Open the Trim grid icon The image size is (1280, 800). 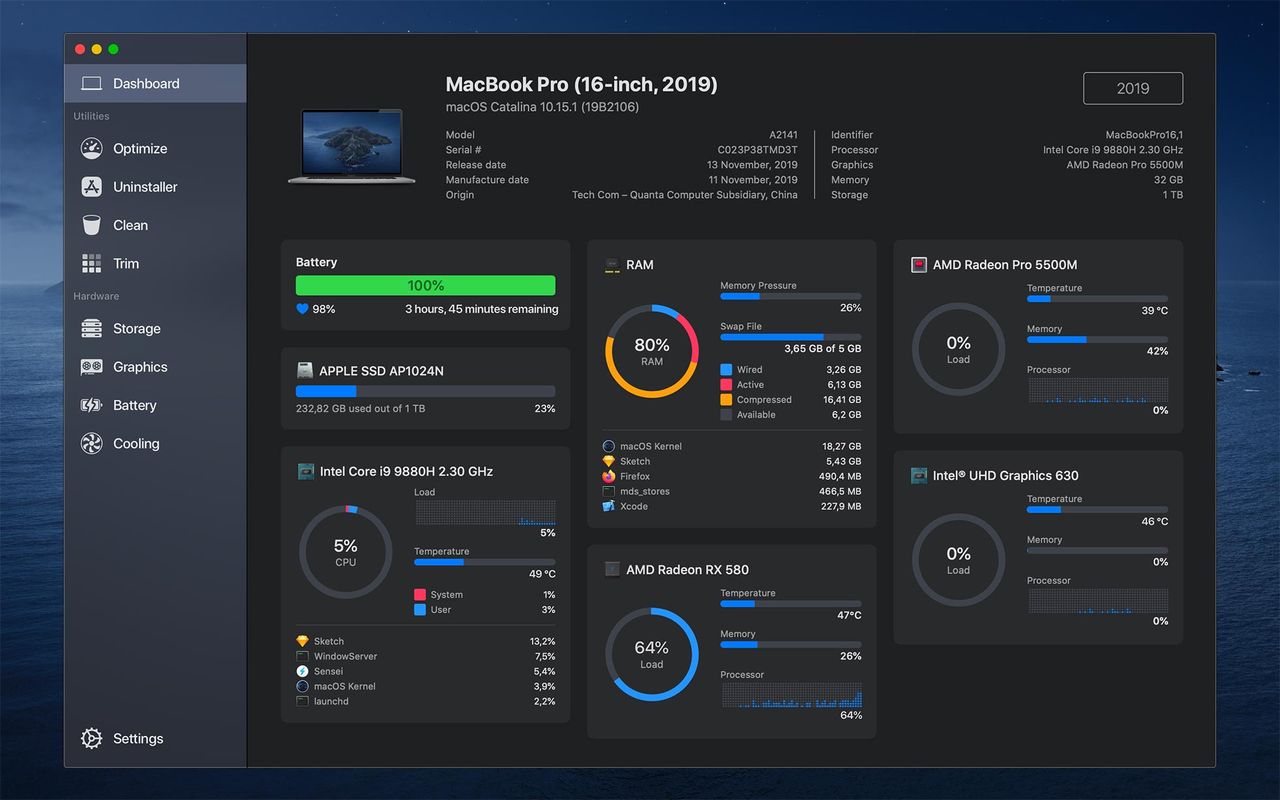(92, 264)
